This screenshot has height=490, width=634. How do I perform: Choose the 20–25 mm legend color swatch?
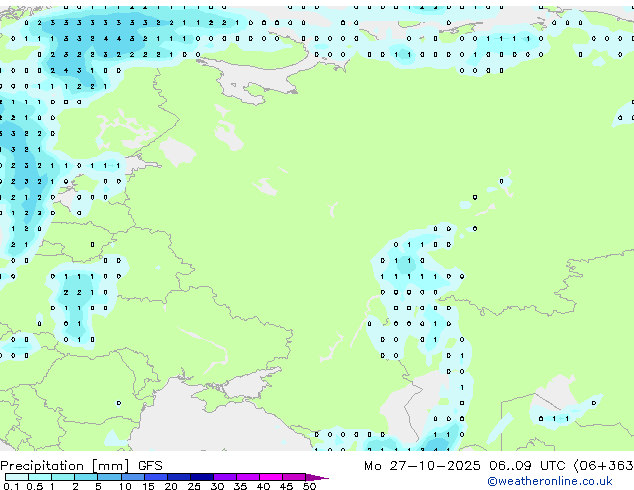pos(179,477)
